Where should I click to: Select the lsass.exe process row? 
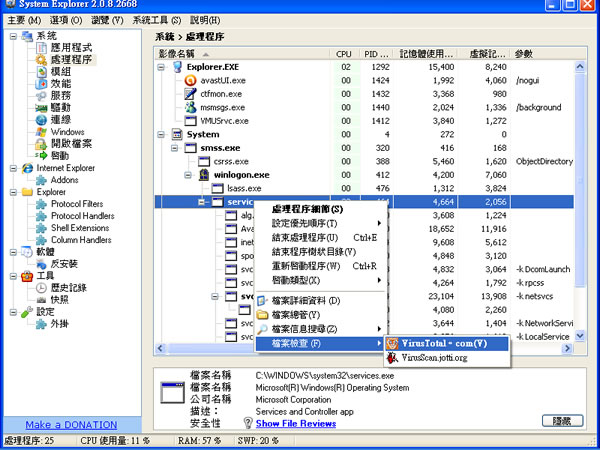click(x=364, y=188)
